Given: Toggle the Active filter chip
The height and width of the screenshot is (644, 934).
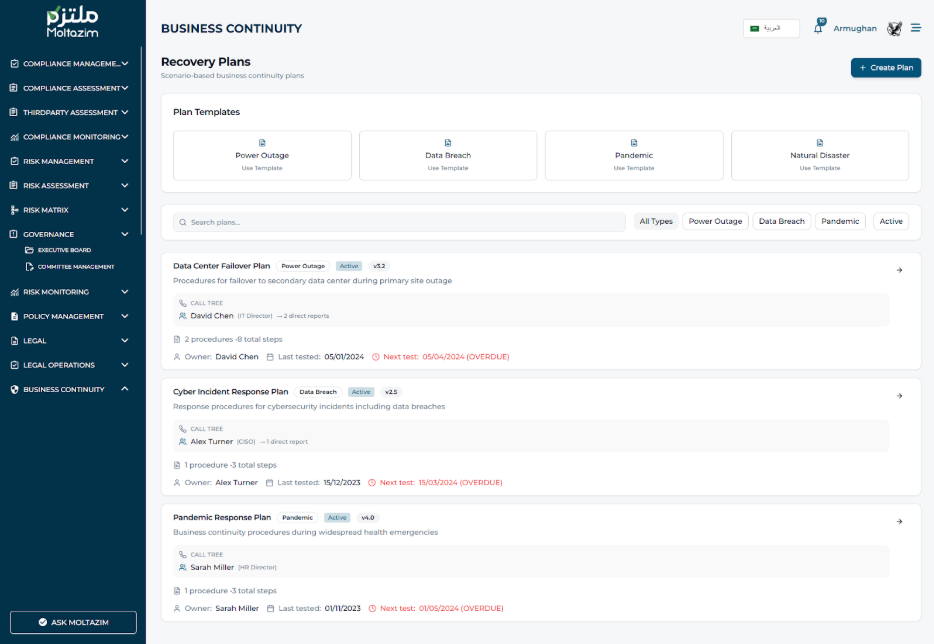Looking at the screenshot, I should pyautogui.click(x=890, y=221).
